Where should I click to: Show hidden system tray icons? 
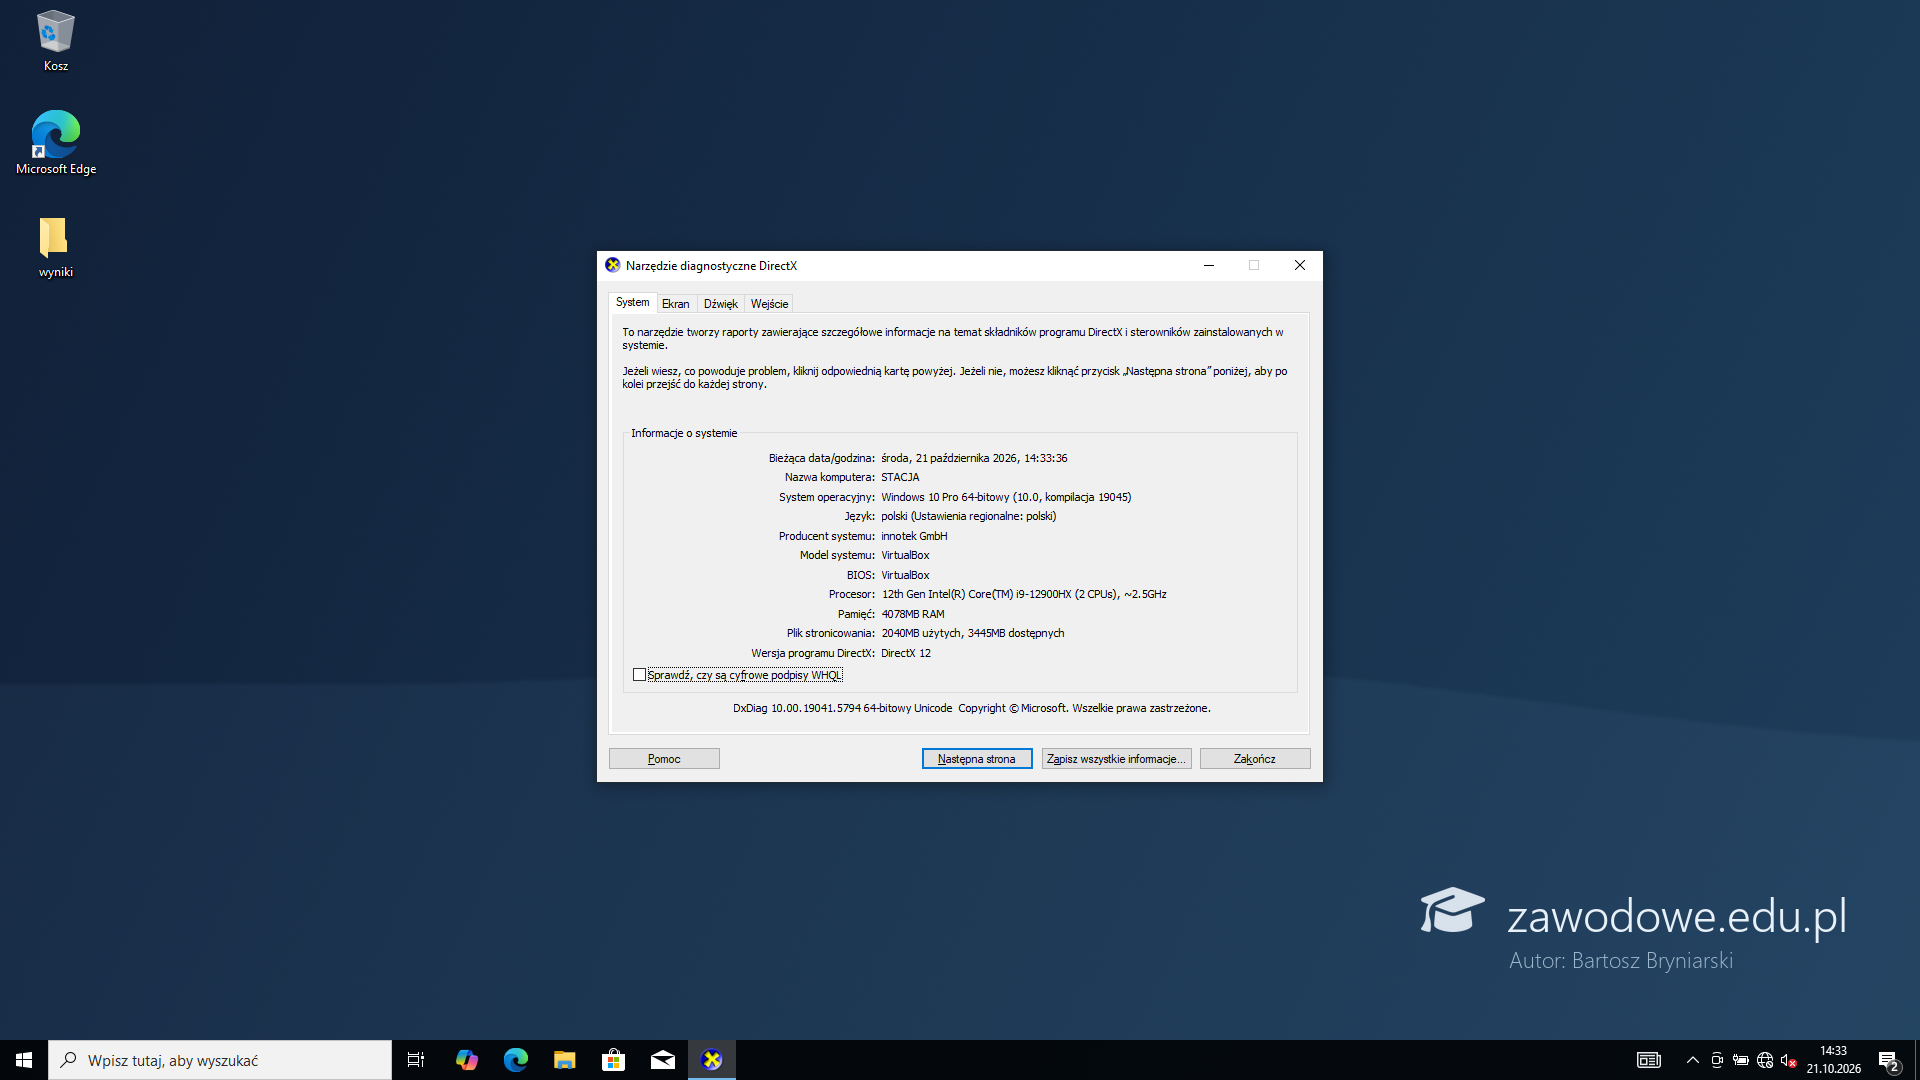click(1693, 1060)
